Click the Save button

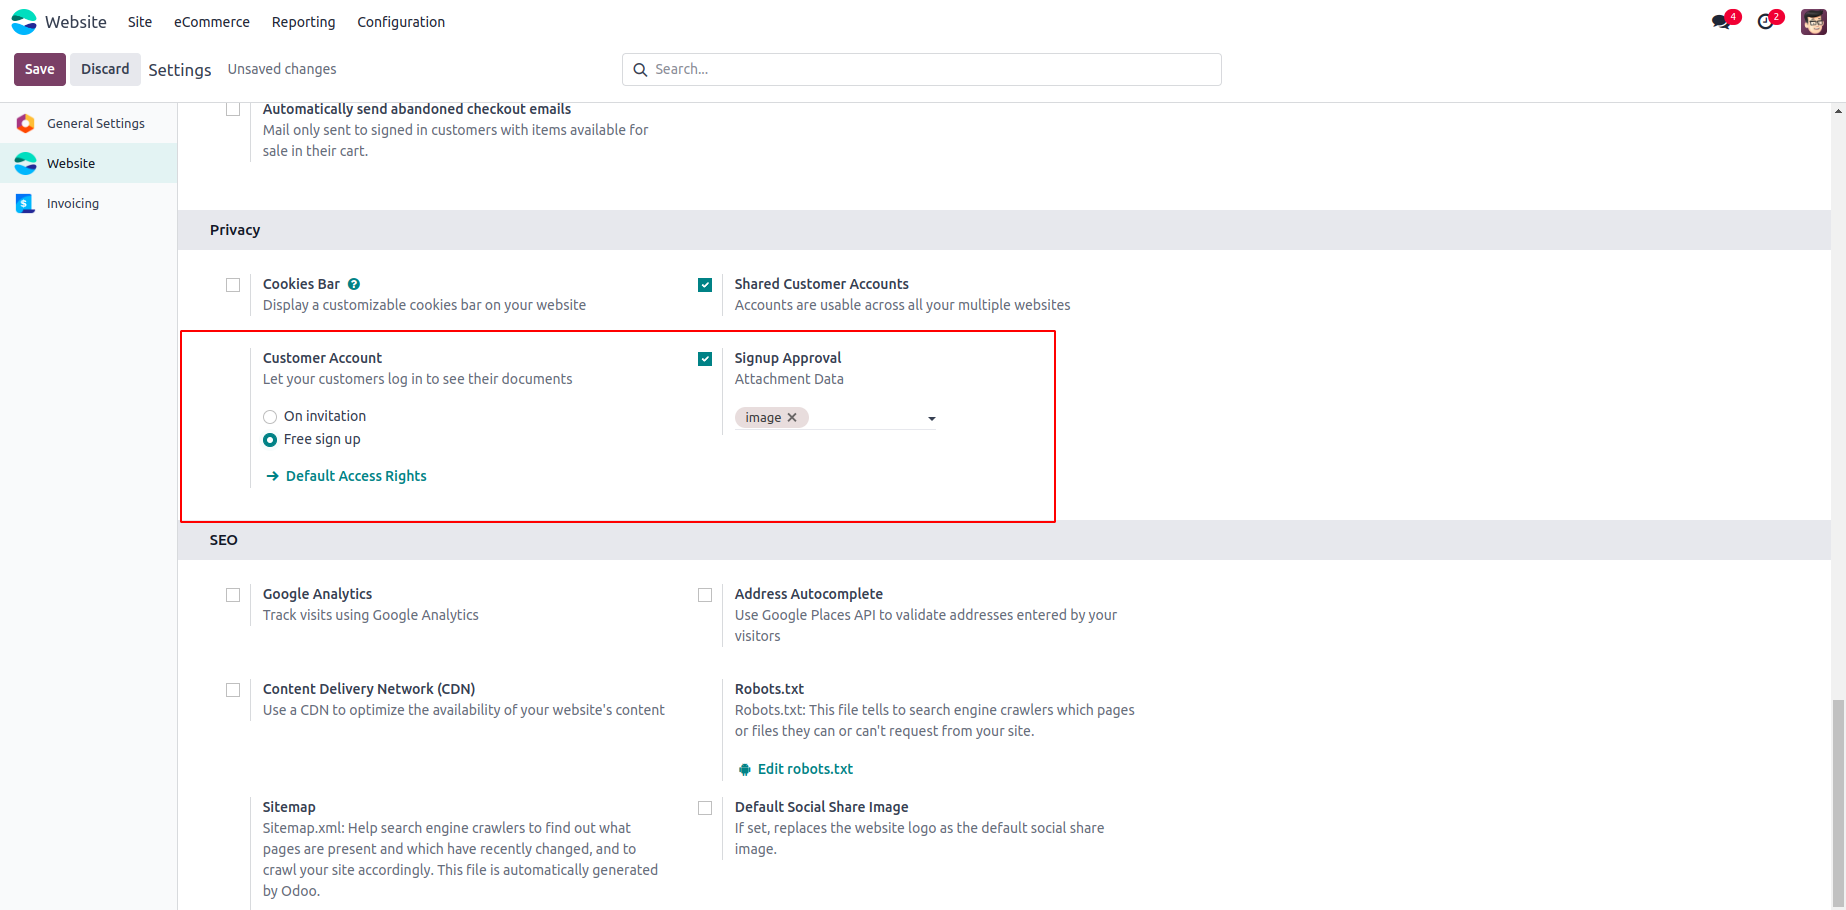40,69
